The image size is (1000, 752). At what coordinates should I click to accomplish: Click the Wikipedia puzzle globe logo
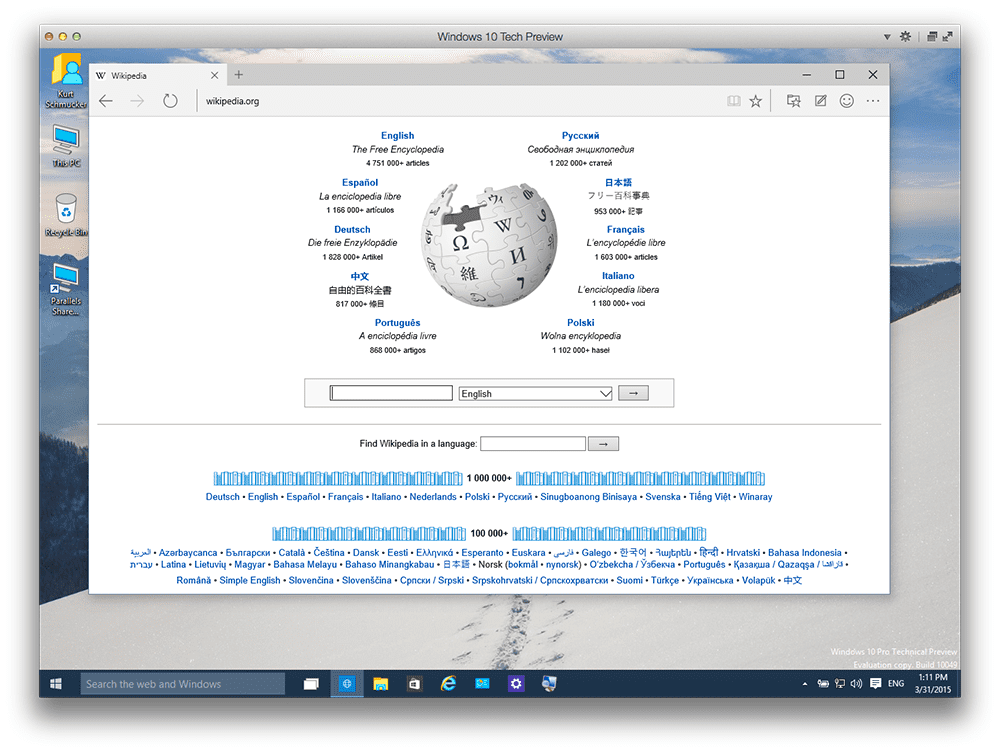pos(489,244)
